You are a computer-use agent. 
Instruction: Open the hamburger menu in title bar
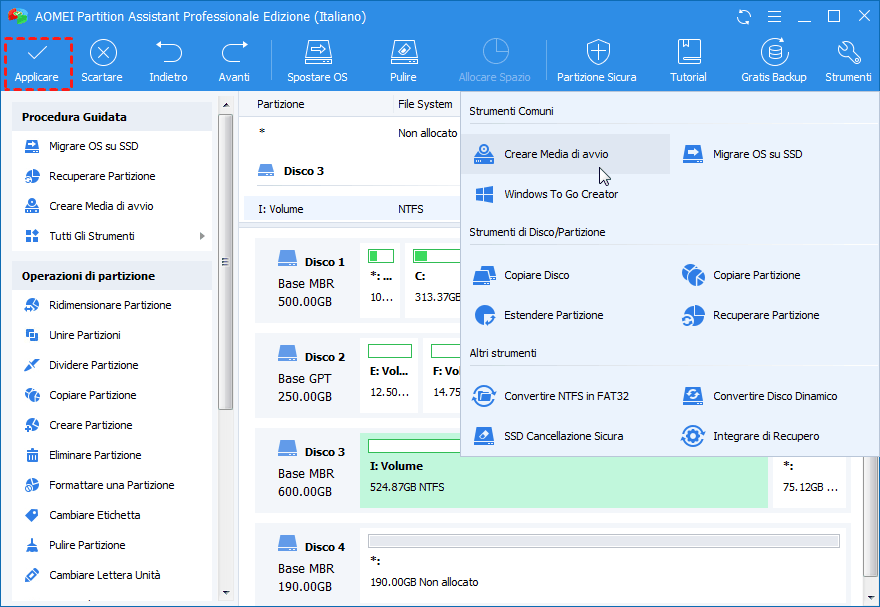point(773,17)
